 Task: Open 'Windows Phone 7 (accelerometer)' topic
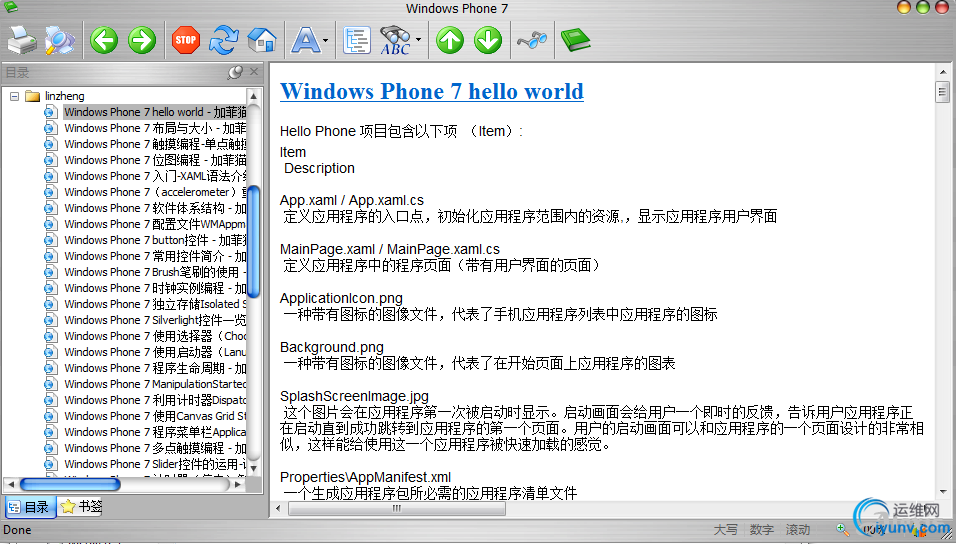(155, 192)
